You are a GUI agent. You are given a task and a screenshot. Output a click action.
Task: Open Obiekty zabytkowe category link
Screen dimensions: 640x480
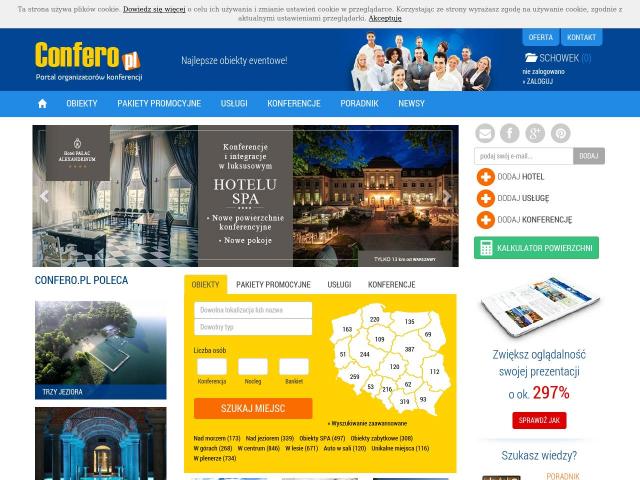pyautogui.click(x=382, y=438)
